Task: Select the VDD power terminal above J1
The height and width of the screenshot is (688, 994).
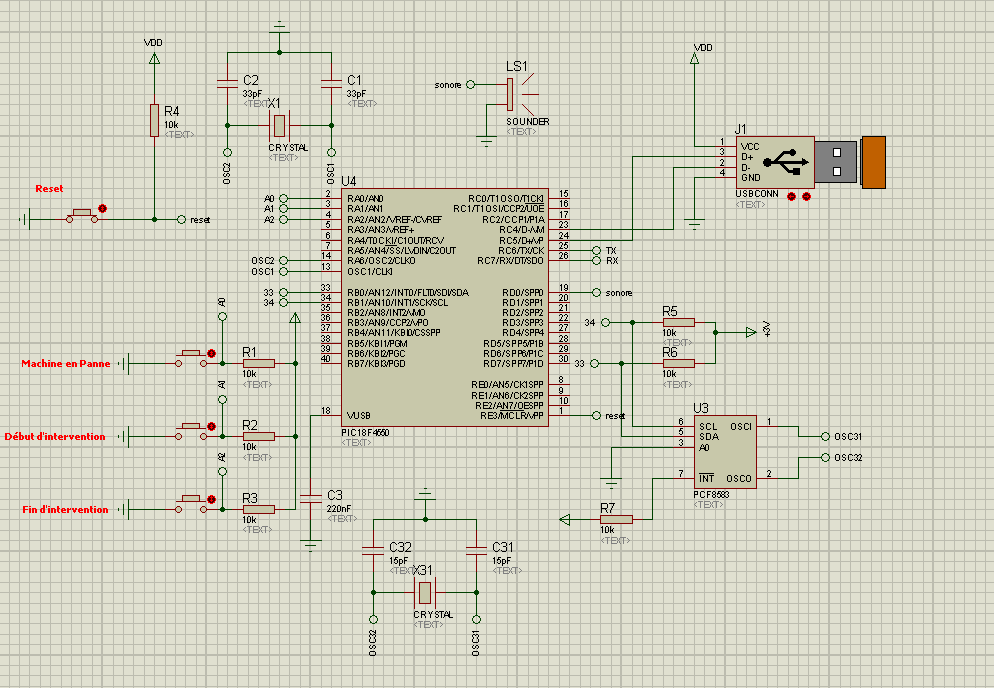Action: pos(694,58)
